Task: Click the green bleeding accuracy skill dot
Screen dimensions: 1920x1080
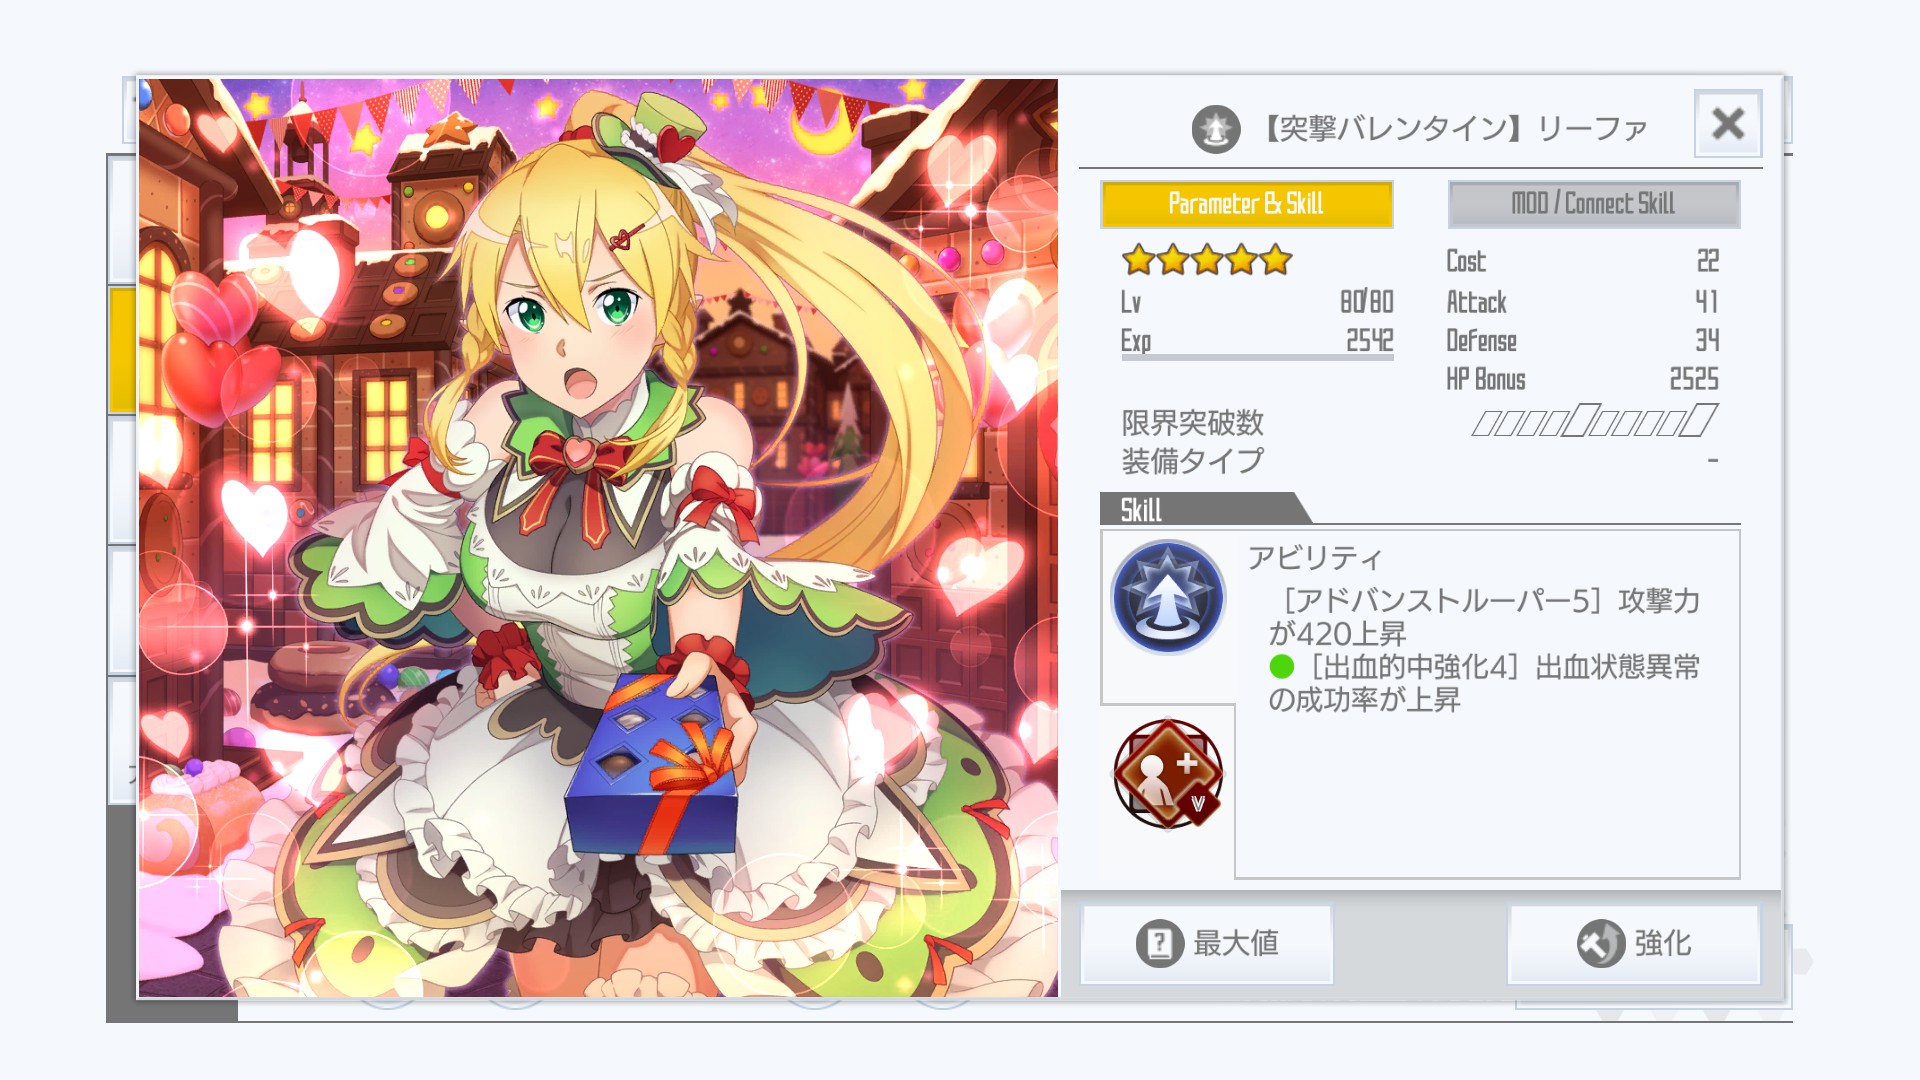Action: pos(1281,666)
